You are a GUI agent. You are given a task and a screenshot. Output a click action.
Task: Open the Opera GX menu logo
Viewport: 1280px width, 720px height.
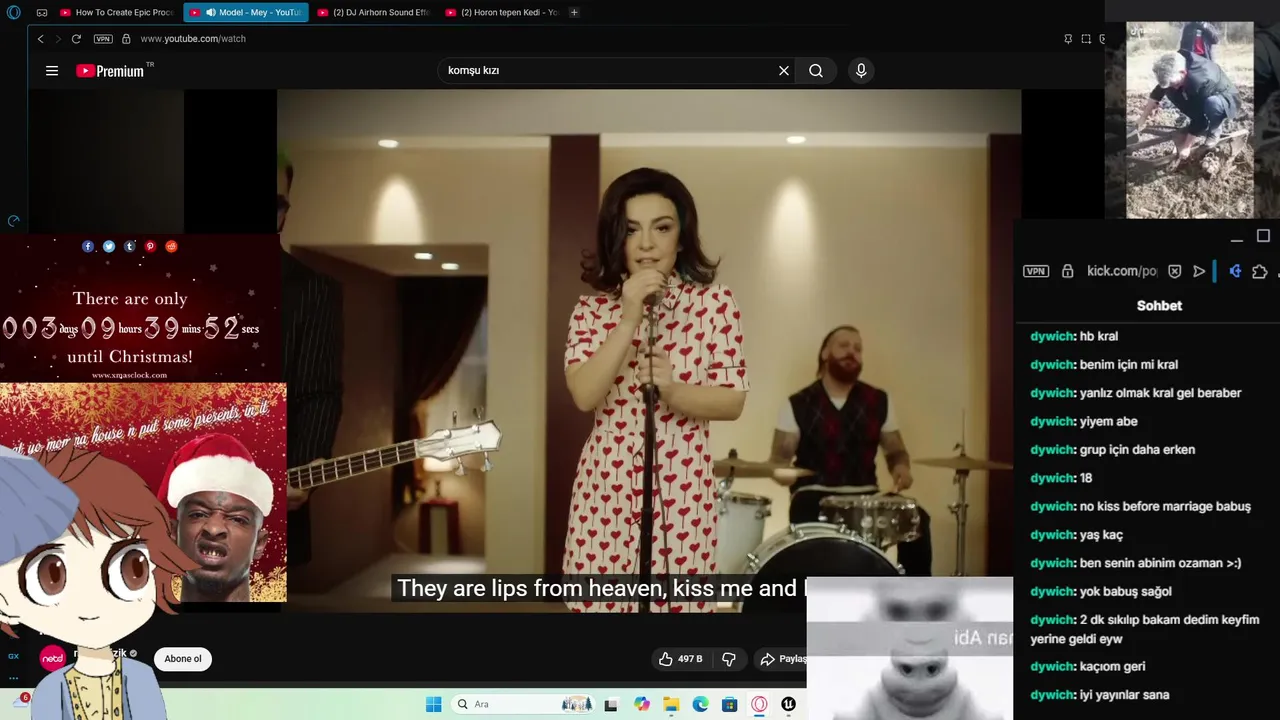click(13, 12)
